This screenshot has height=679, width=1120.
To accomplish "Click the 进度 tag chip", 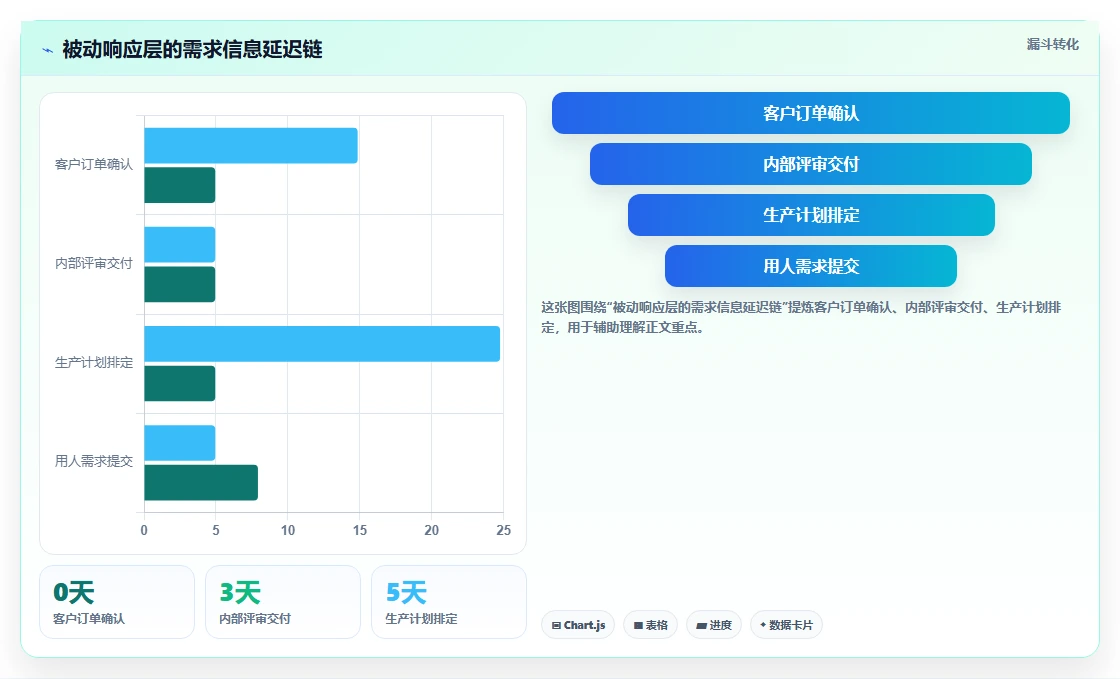I will (x=714, y=625).
